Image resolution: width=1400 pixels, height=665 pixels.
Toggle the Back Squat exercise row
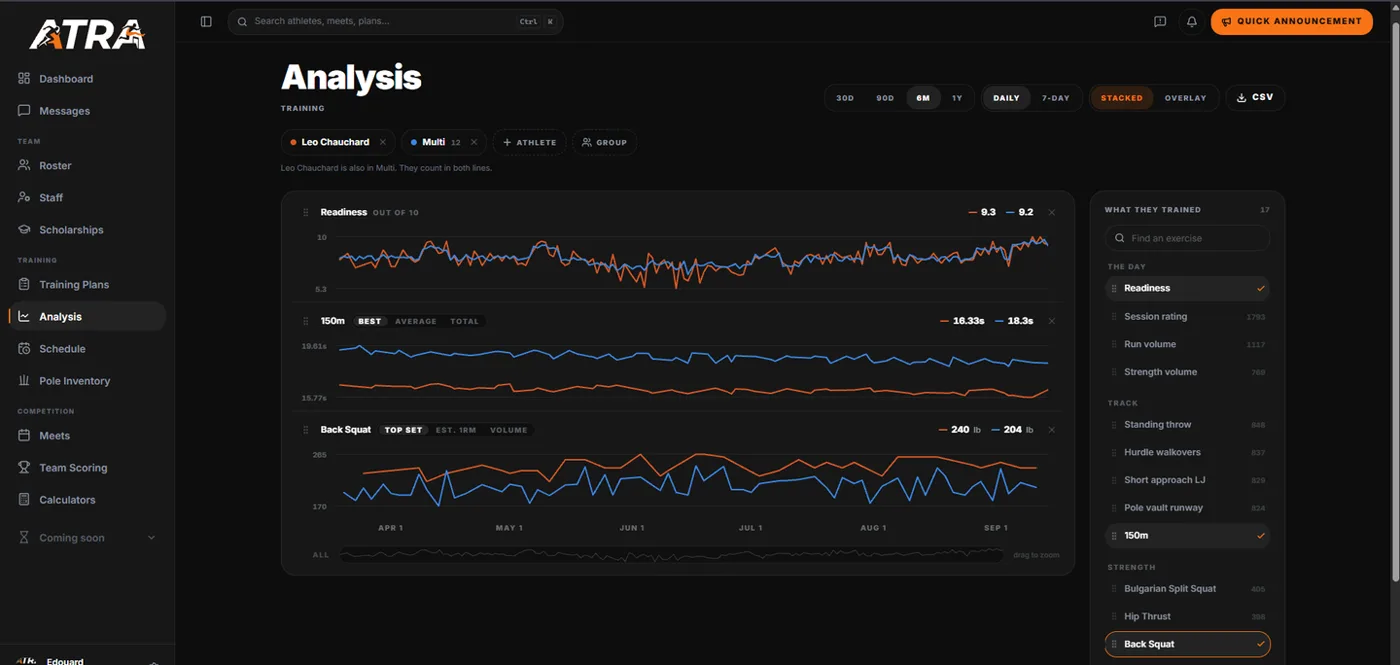[x=1188, y=645]
